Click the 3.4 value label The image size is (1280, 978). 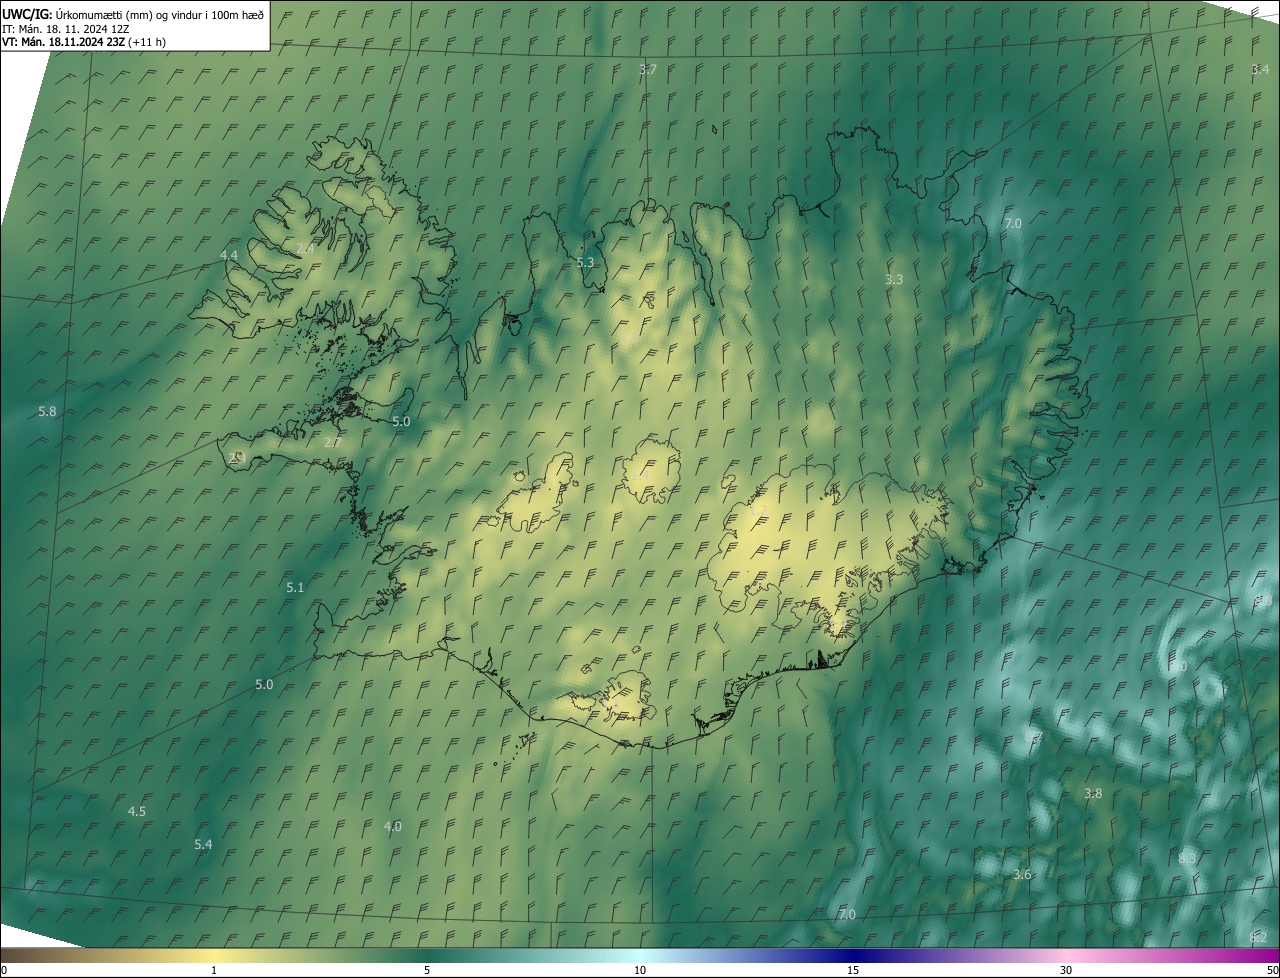[1260, 69]
